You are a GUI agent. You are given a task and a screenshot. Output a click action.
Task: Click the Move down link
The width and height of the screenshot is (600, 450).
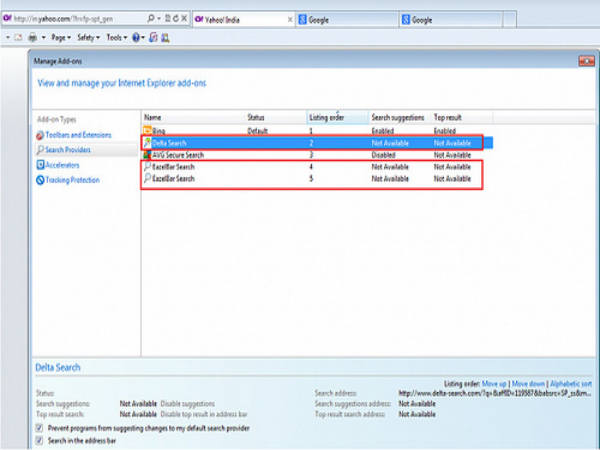(531, 383)
